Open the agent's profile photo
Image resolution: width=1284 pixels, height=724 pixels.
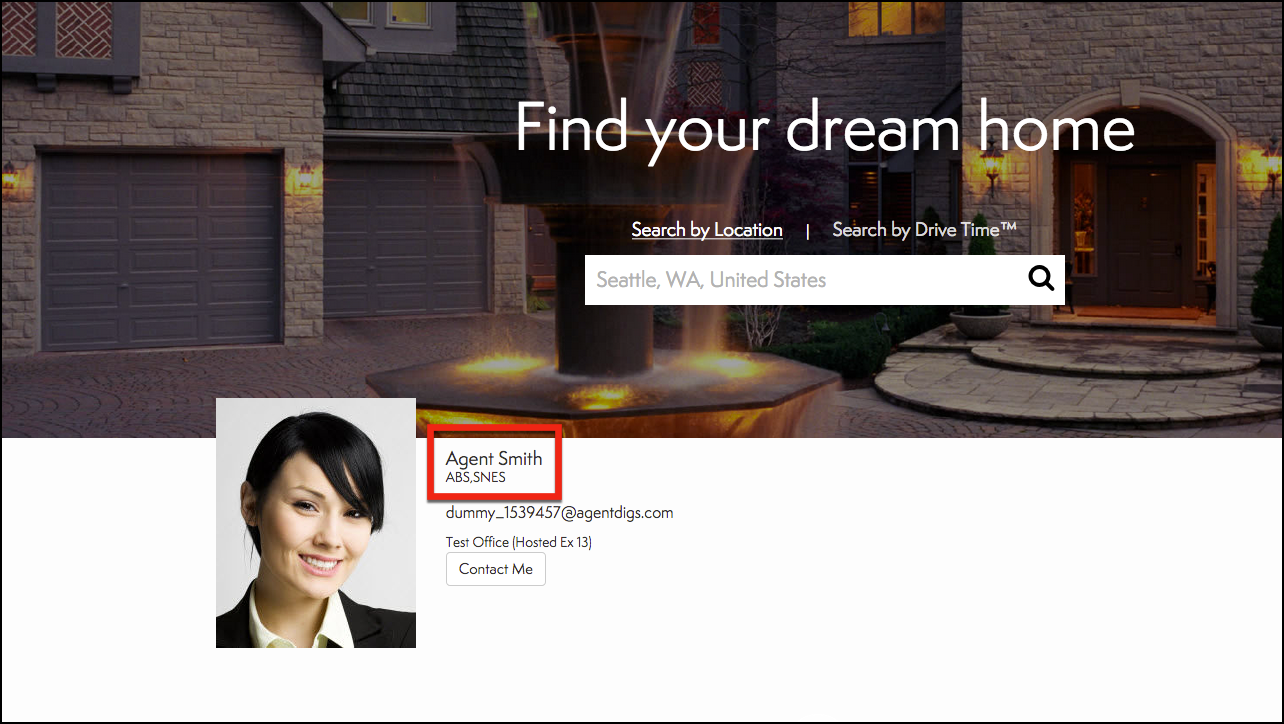tap(316, 523)
